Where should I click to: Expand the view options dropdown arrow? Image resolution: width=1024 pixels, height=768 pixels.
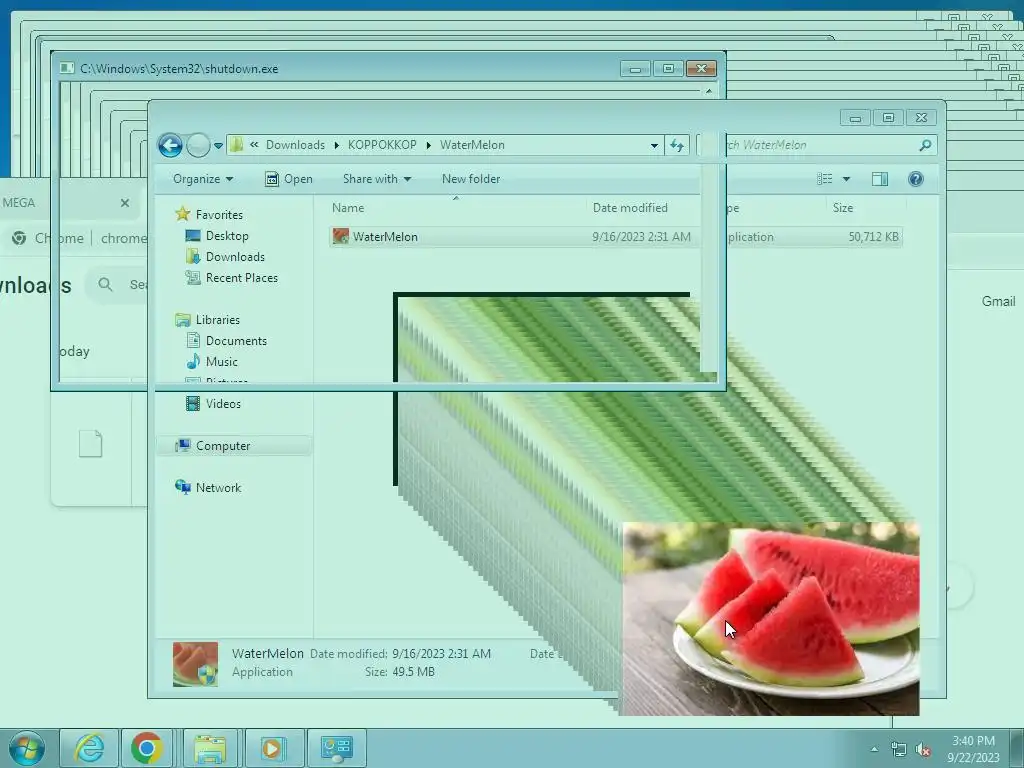846,179
